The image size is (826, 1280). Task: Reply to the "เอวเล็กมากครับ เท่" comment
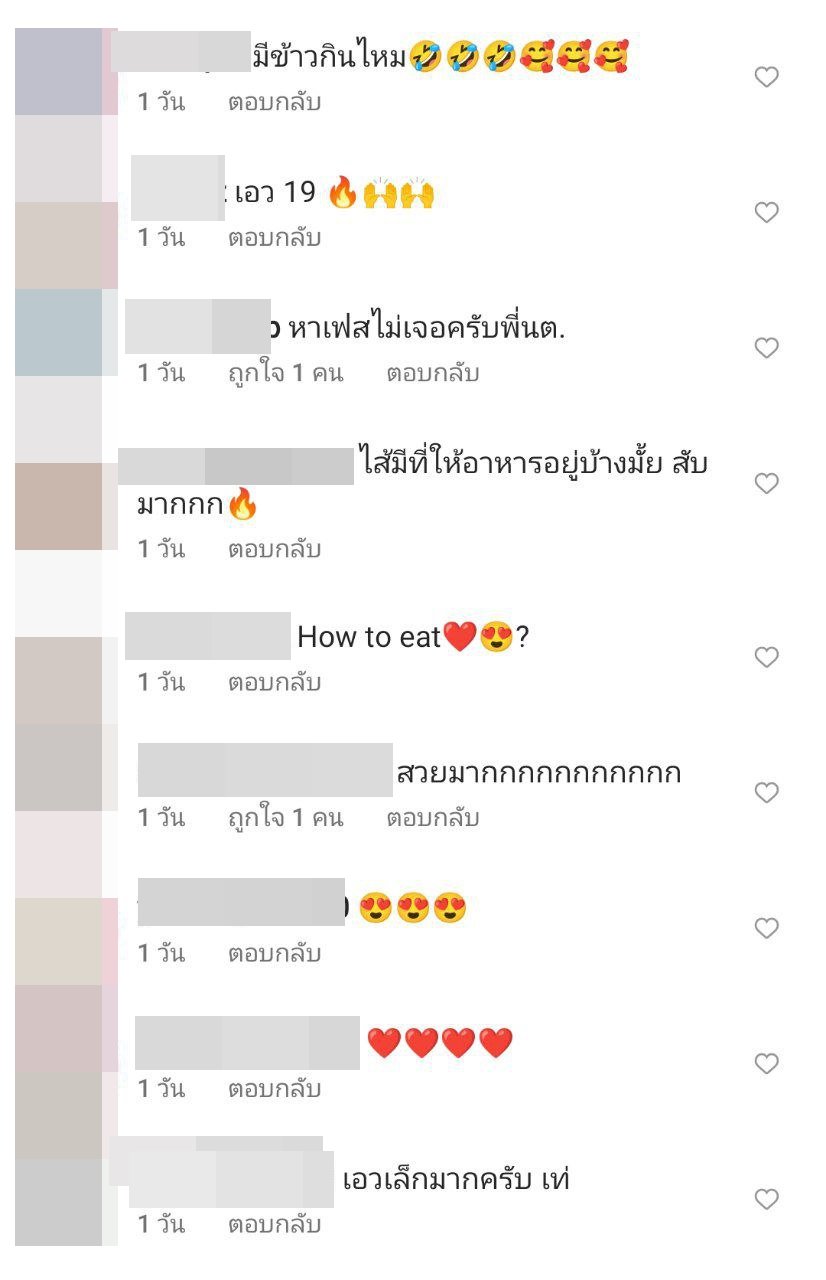(274, 1224)
